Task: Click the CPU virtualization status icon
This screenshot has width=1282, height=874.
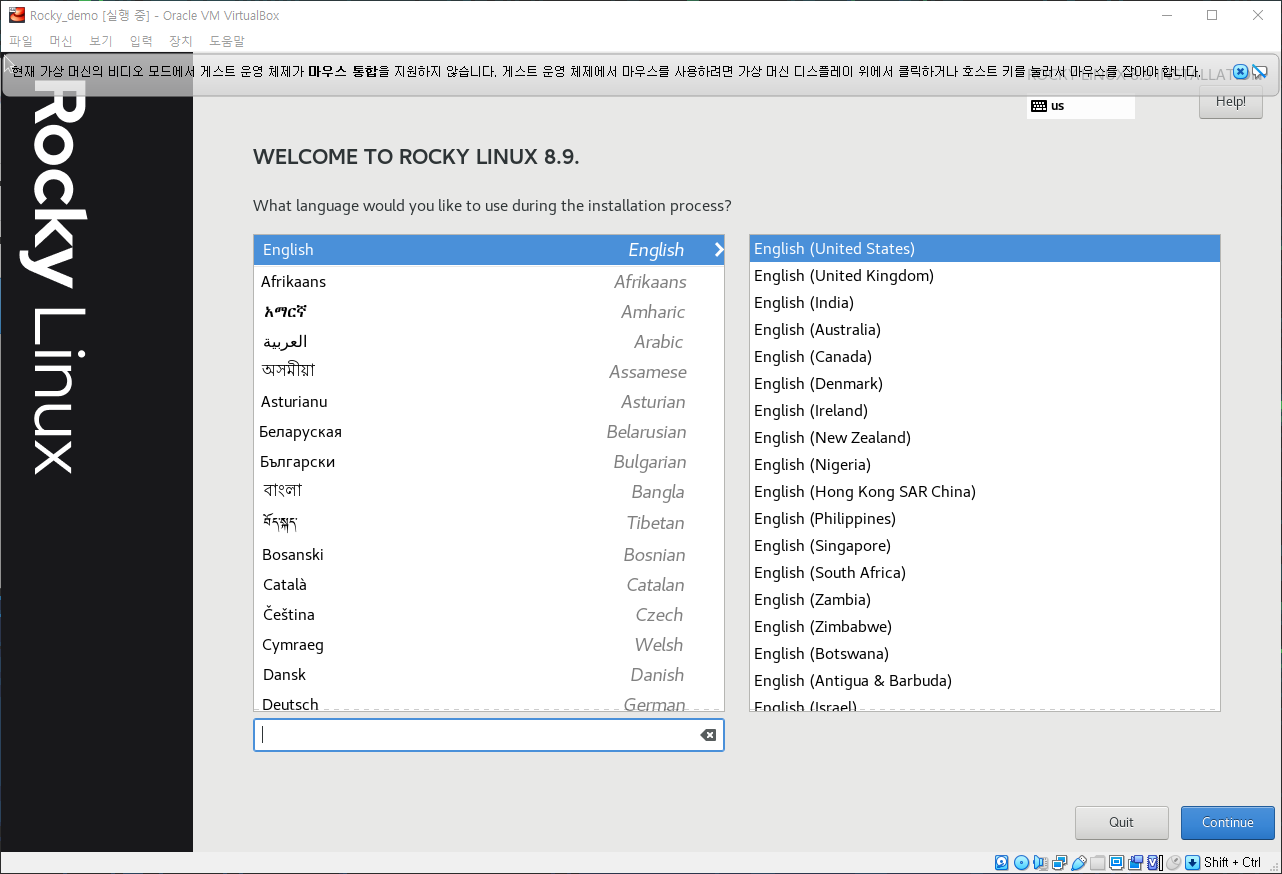Action: (x=1154, y=862)
